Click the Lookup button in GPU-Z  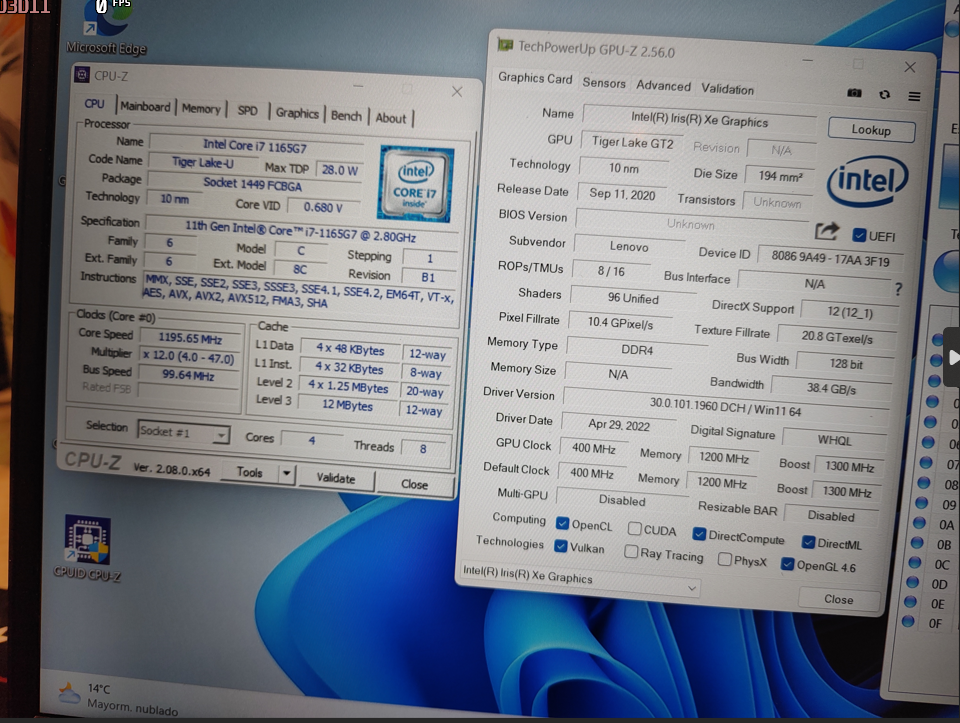(871, 130)
